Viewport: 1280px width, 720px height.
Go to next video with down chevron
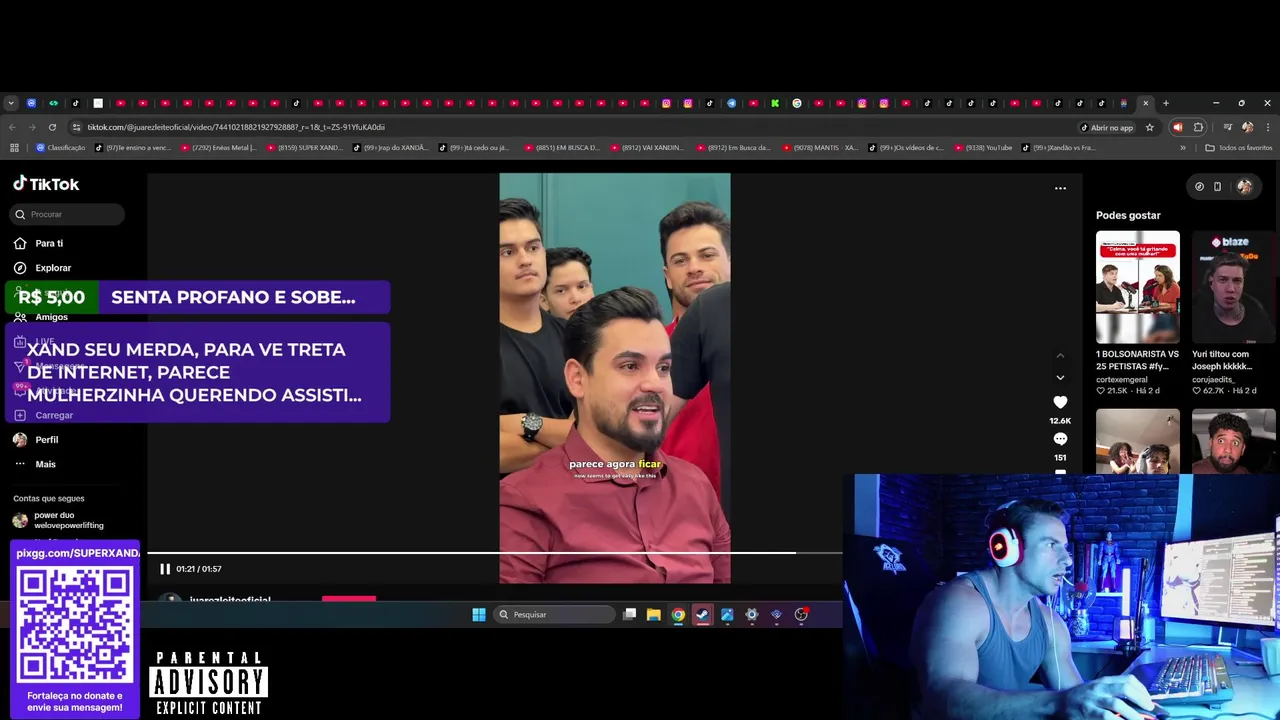coord(1060,377)
